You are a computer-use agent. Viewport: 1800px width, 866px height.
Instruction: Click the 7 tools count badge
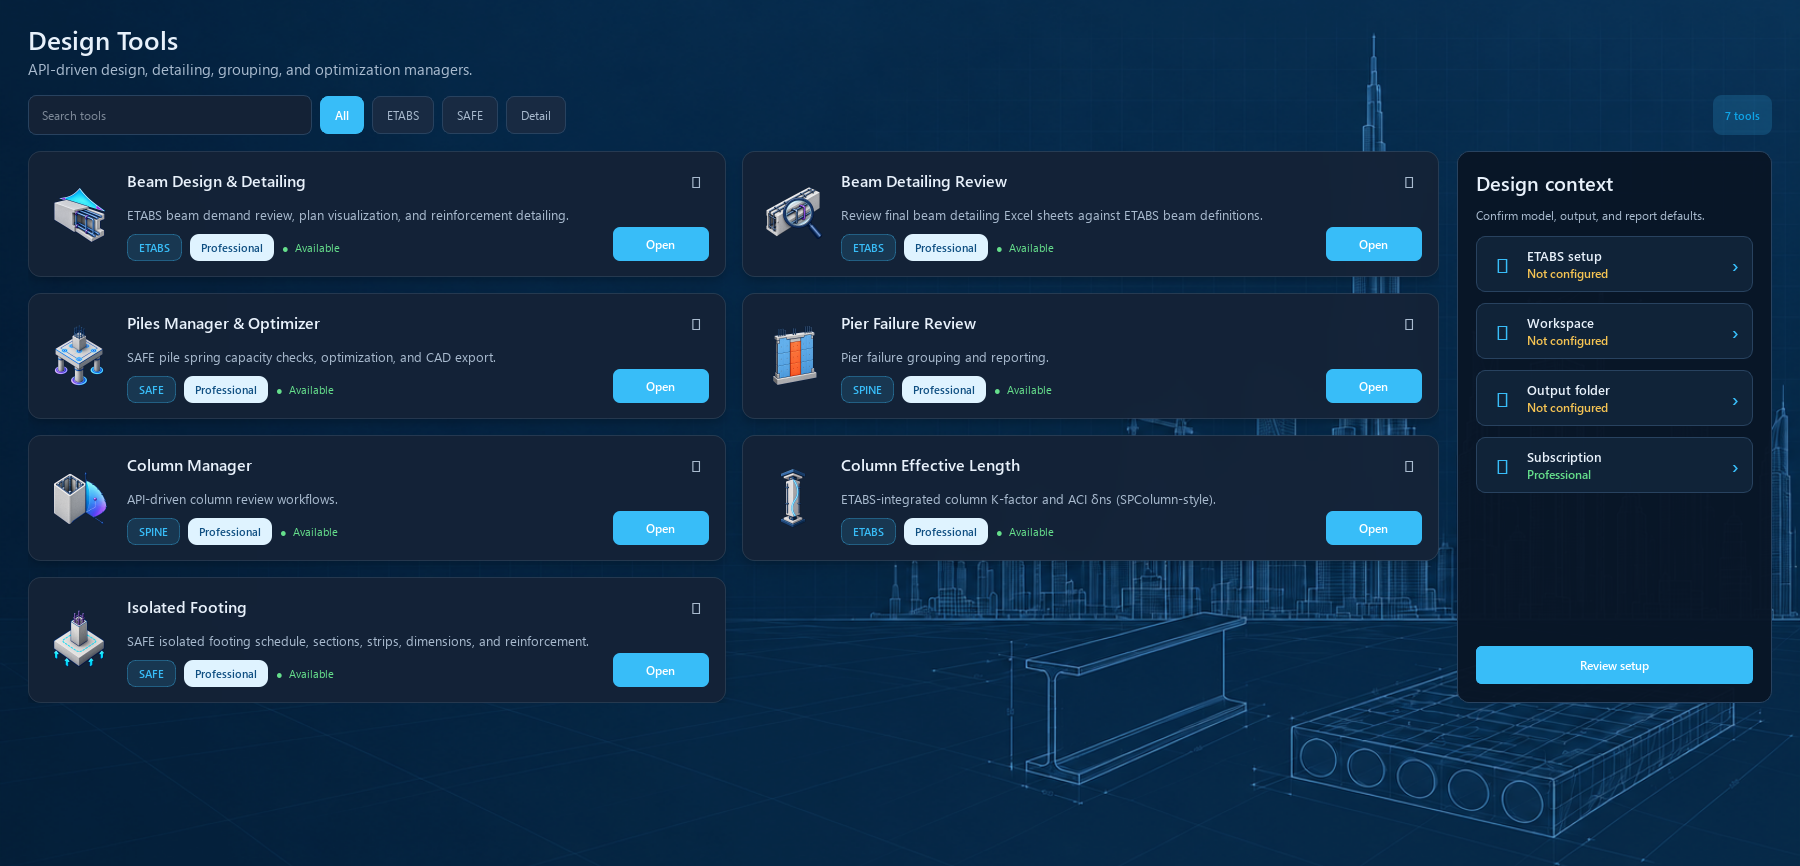tap(1742, 115)
